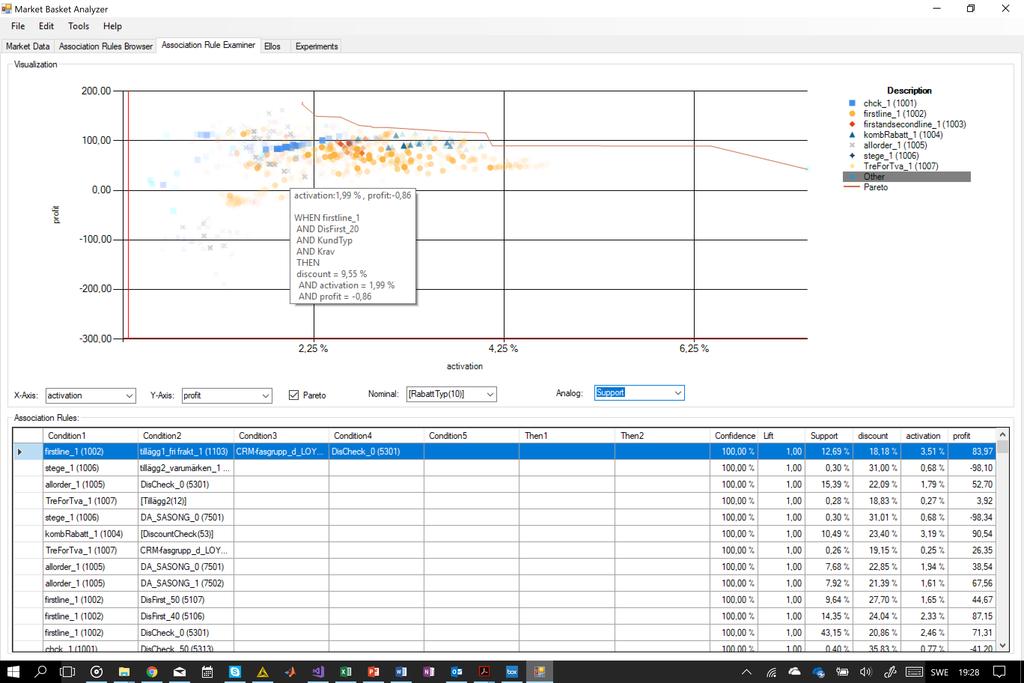Open PowerPoint from the taskbar

[374, 671]
